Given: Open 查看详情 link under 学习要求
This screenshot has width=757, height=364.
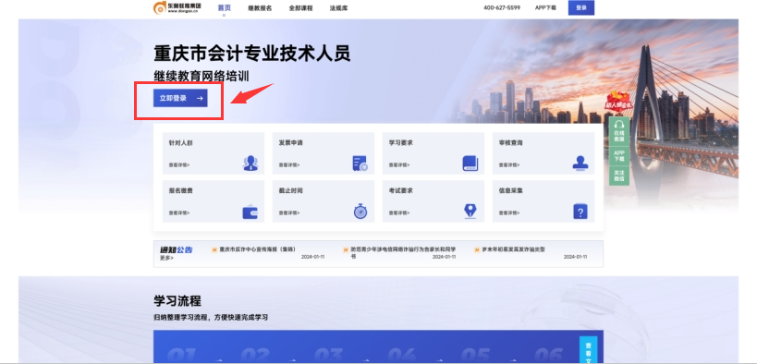Looking at the screenshot, I should tap(399, 165).
